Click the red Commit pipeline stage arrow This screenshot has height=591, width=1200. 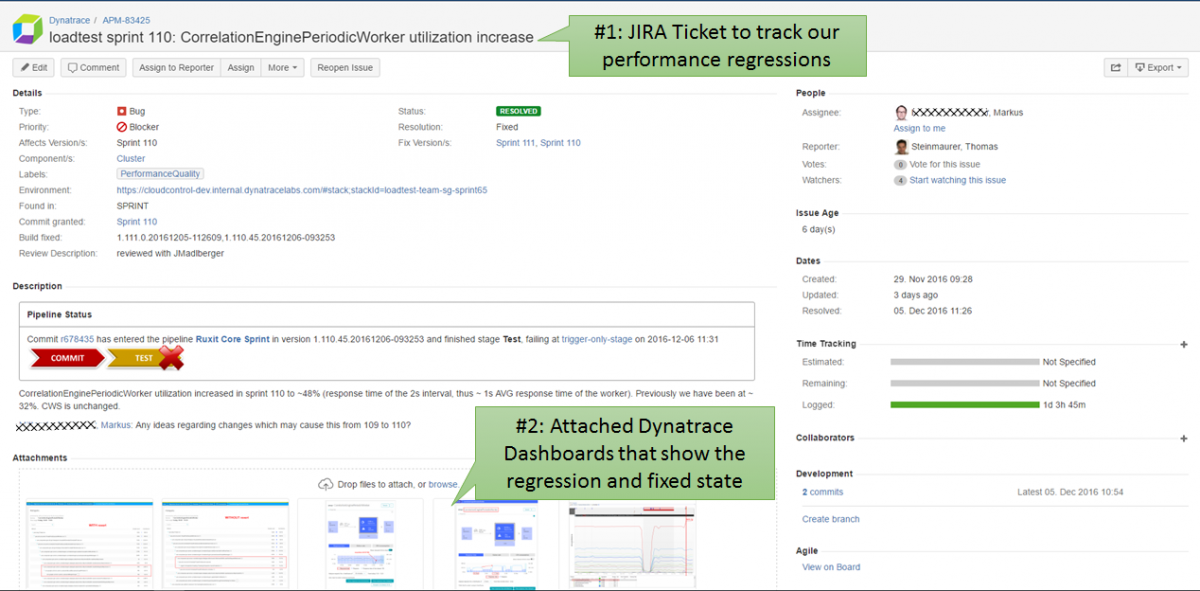tap(67, 358)
